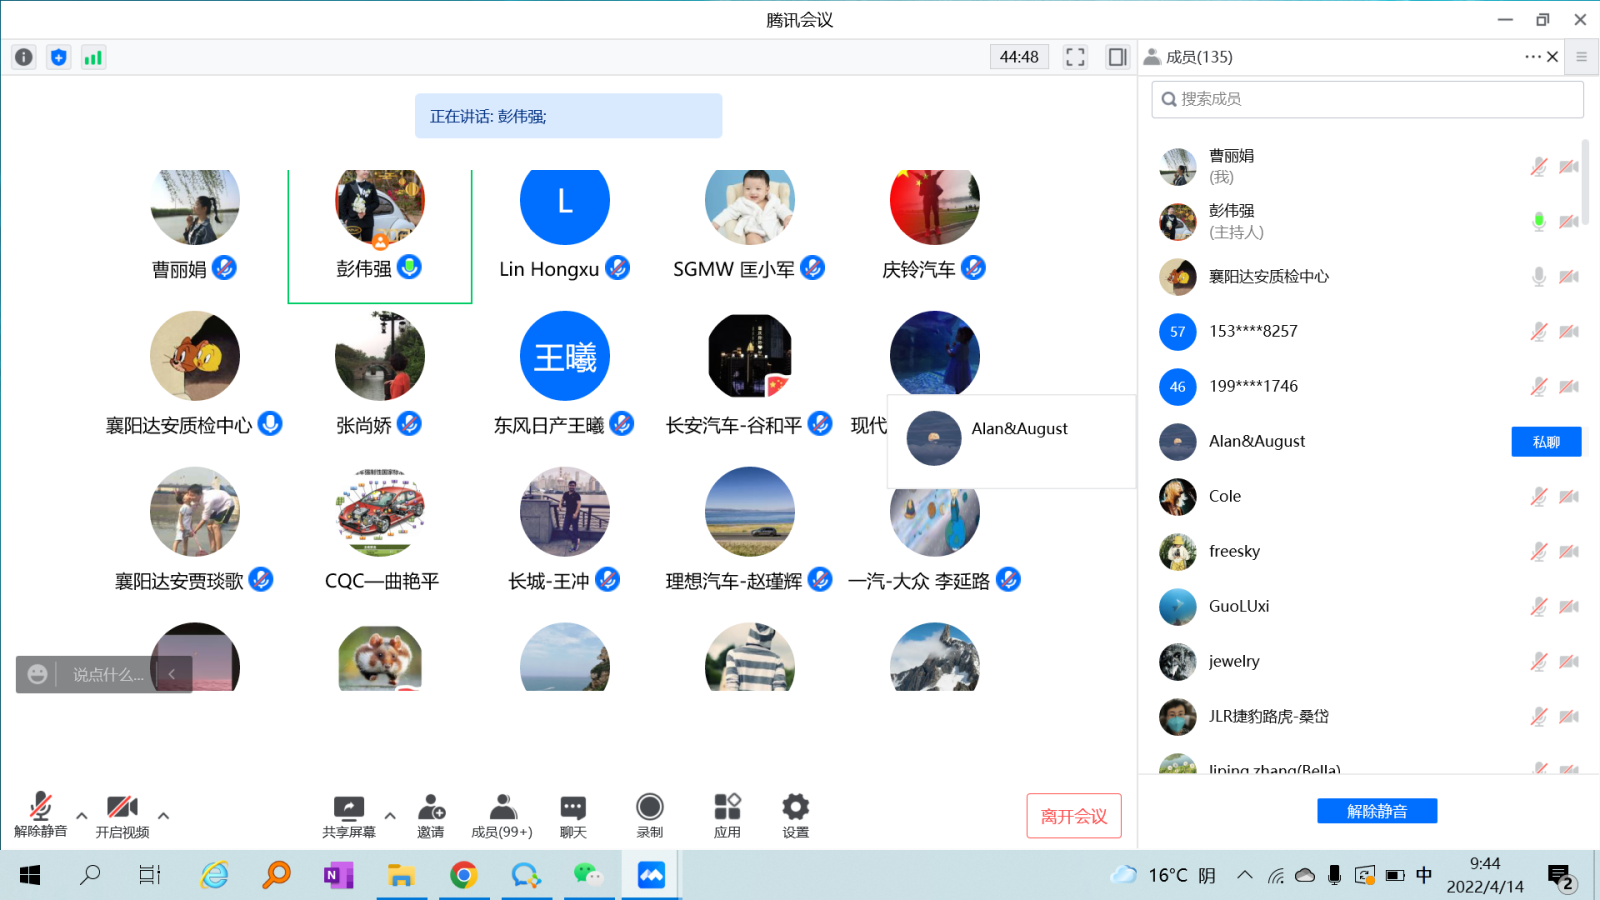This screenshot has width=1600, height=900.
Task: Check network signal status icon
Action: pos(93,57)
